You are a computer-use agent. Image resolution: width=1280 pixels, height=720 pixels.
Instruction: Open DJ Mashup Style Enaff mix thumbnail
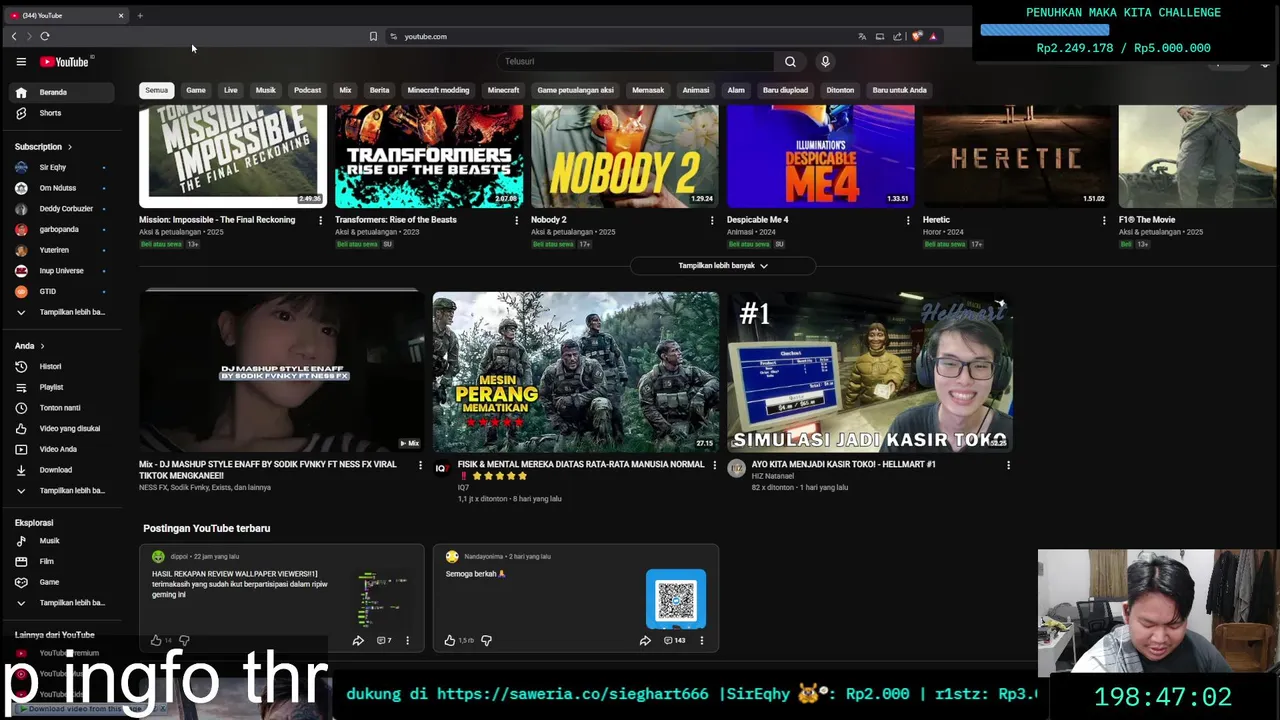point(281,371)
